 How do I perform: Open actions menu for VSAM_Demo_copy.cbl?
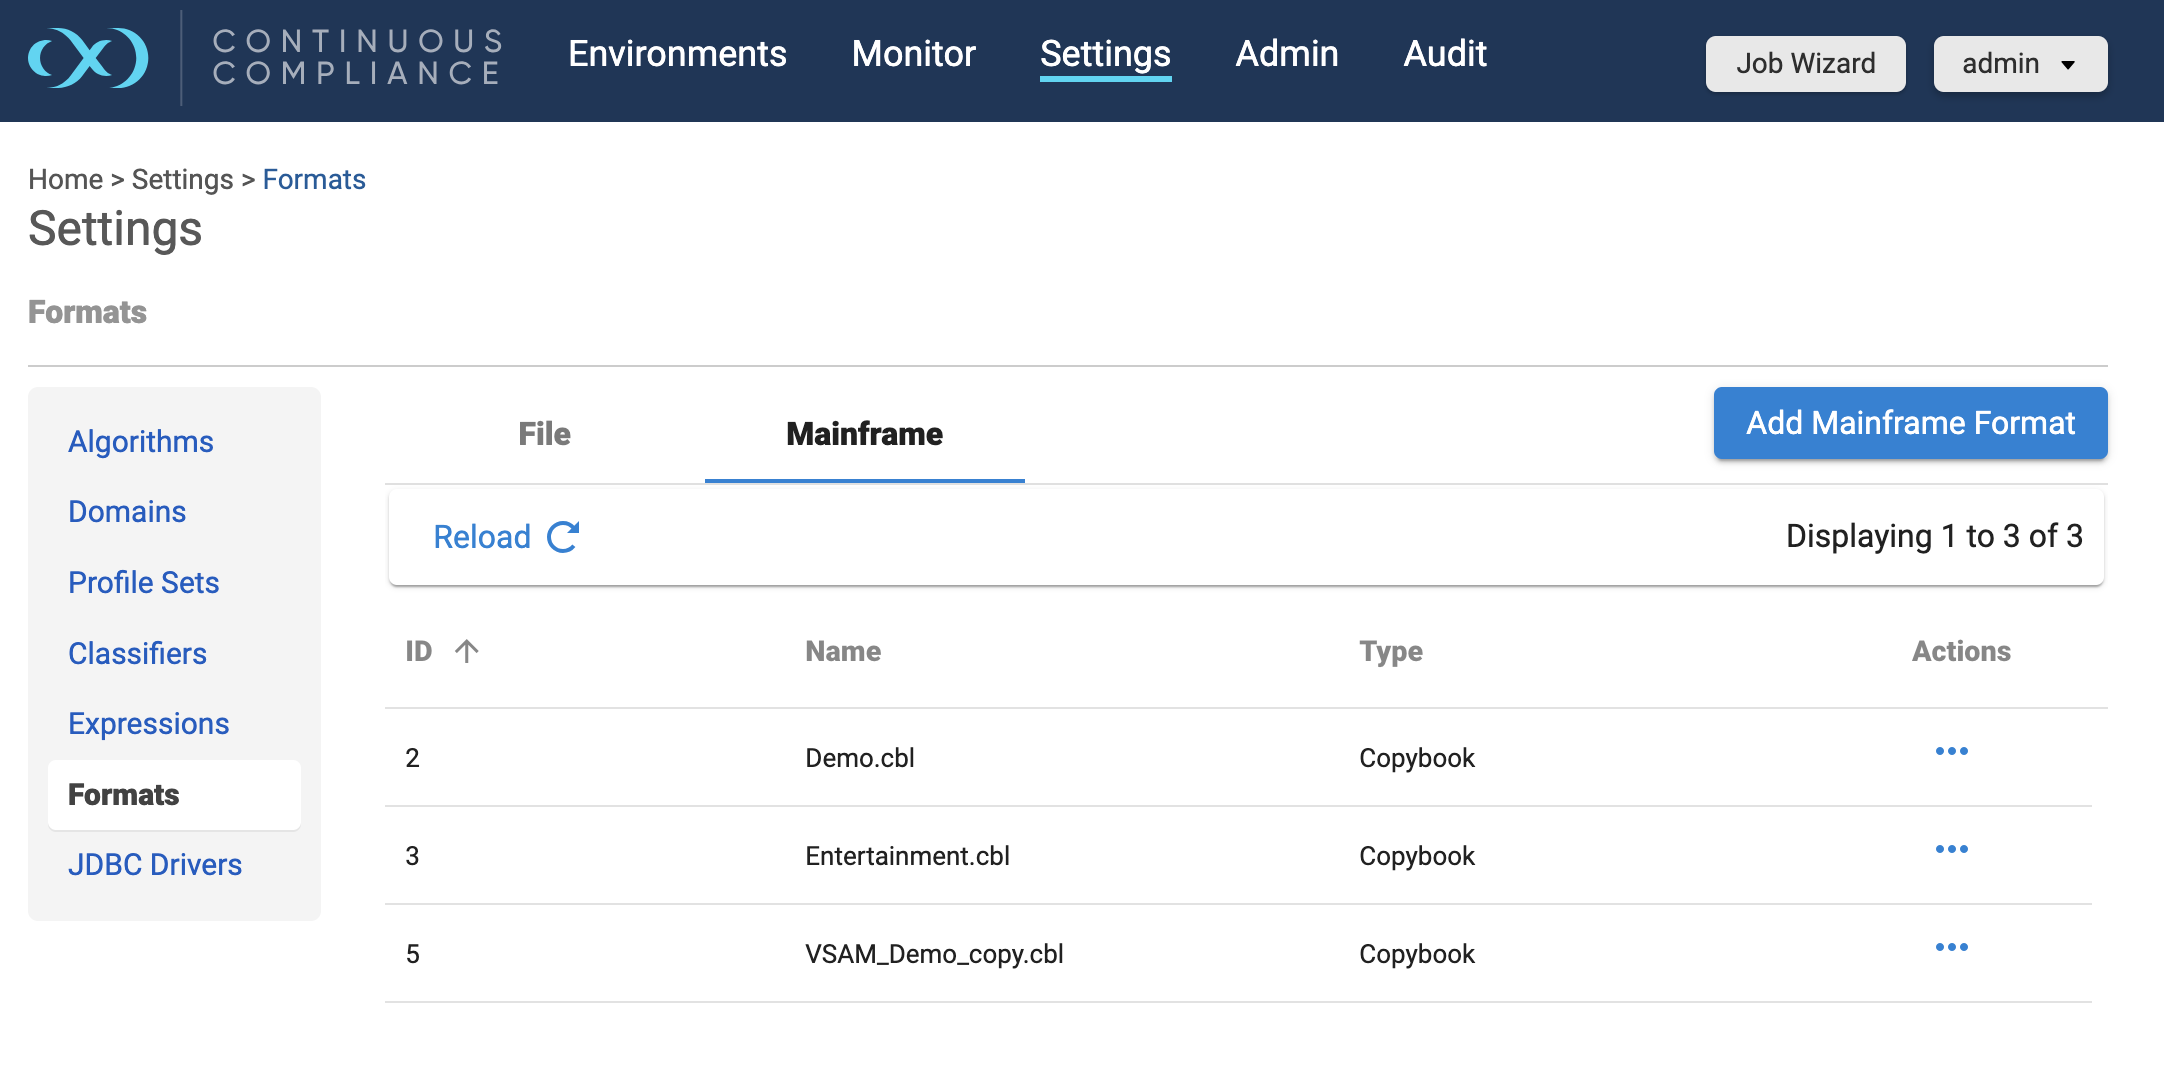(x=1951, y=947)
